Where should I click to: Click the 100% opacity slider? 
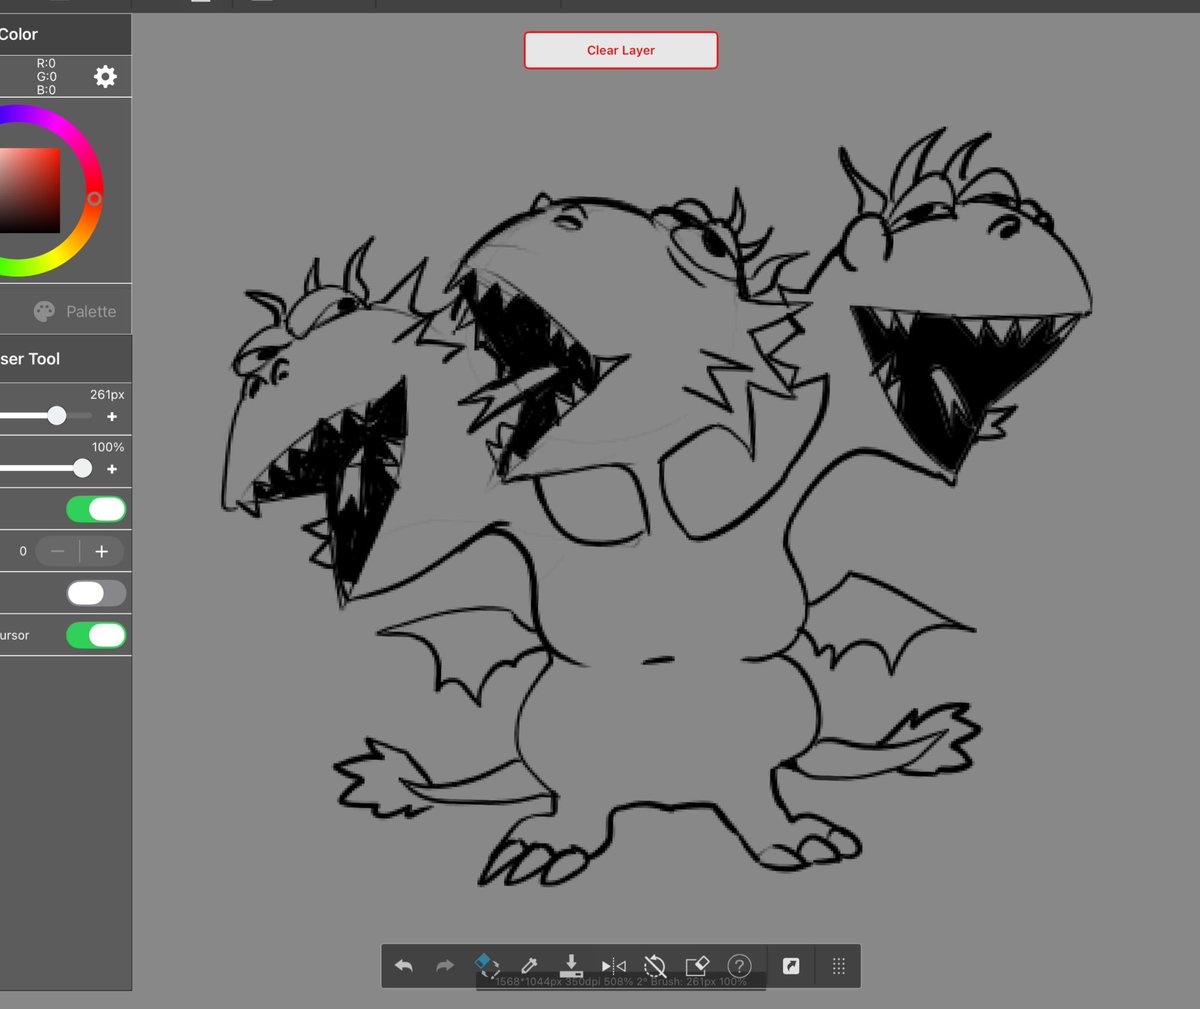click(45, 468)
